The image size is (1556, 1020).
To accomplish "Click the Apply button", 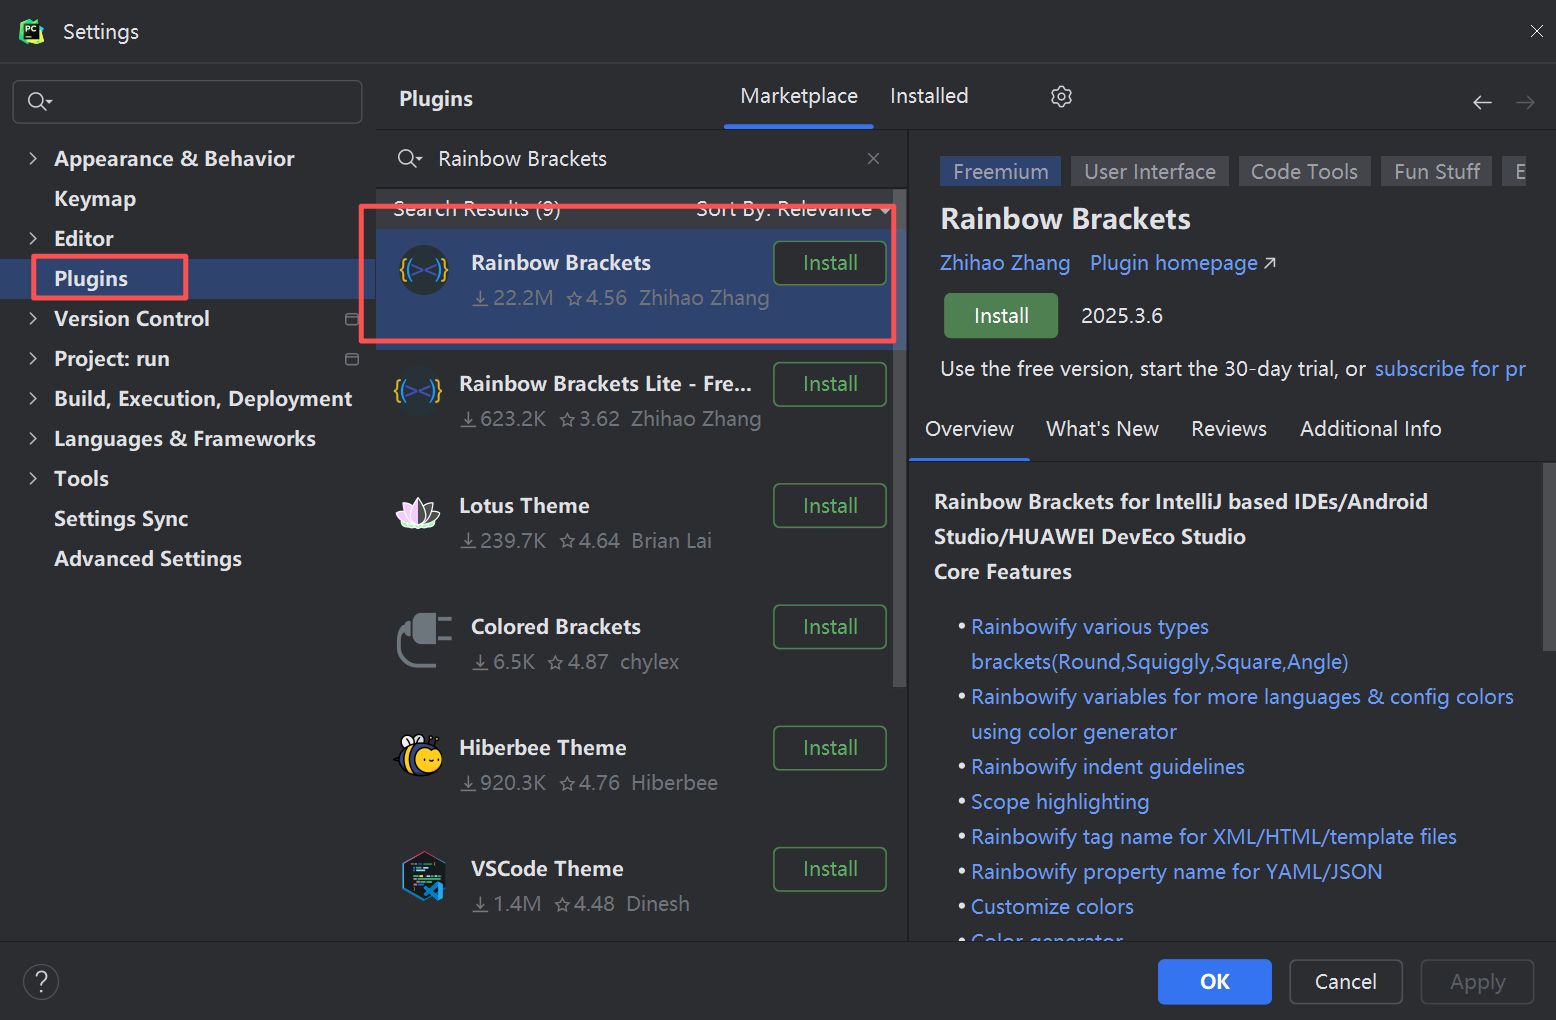I will pos(1477,982).
